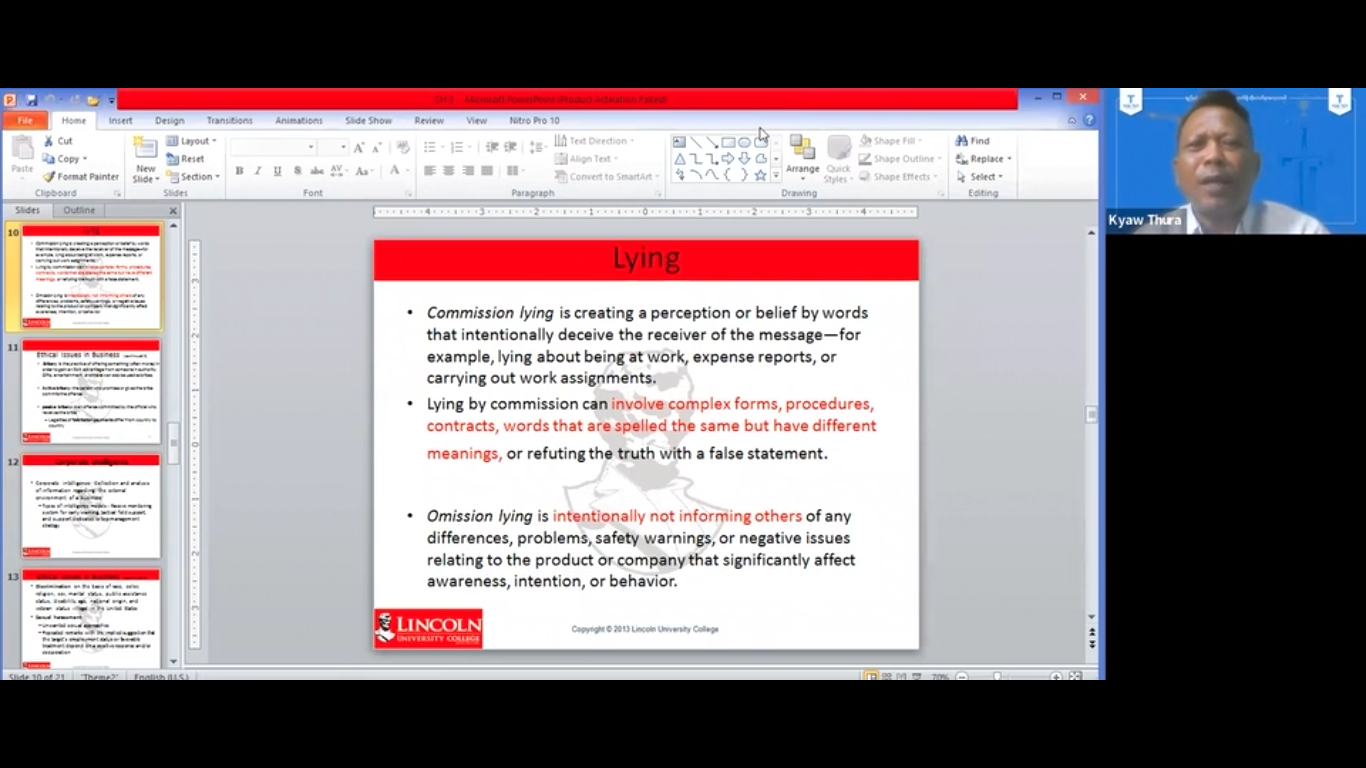Open the Select dropdown in Editing group

(x=979, y=177)
